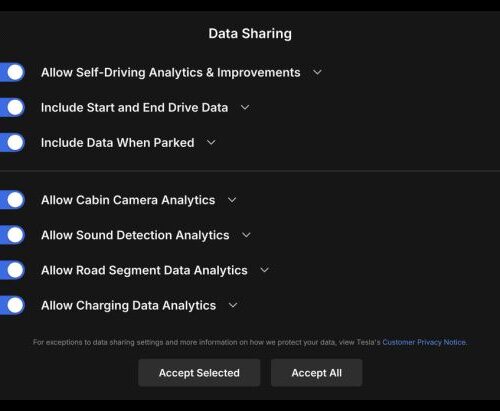Image resolution: width=500 pixels, height=411 pixels.
Task: Disable Allow Self-Driving Analytics & Improvements toggle
Action: pyautogui.click(x=12, y=72)
